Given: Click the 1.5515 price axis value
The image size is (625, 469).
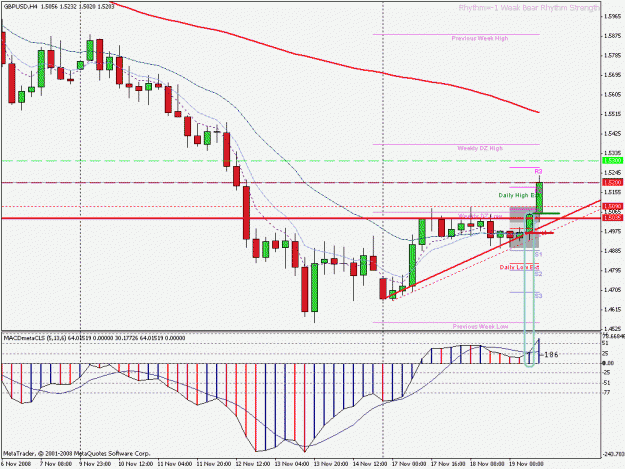Looking at the screenshot, I should pyautogui.click(x=613, y=114).
